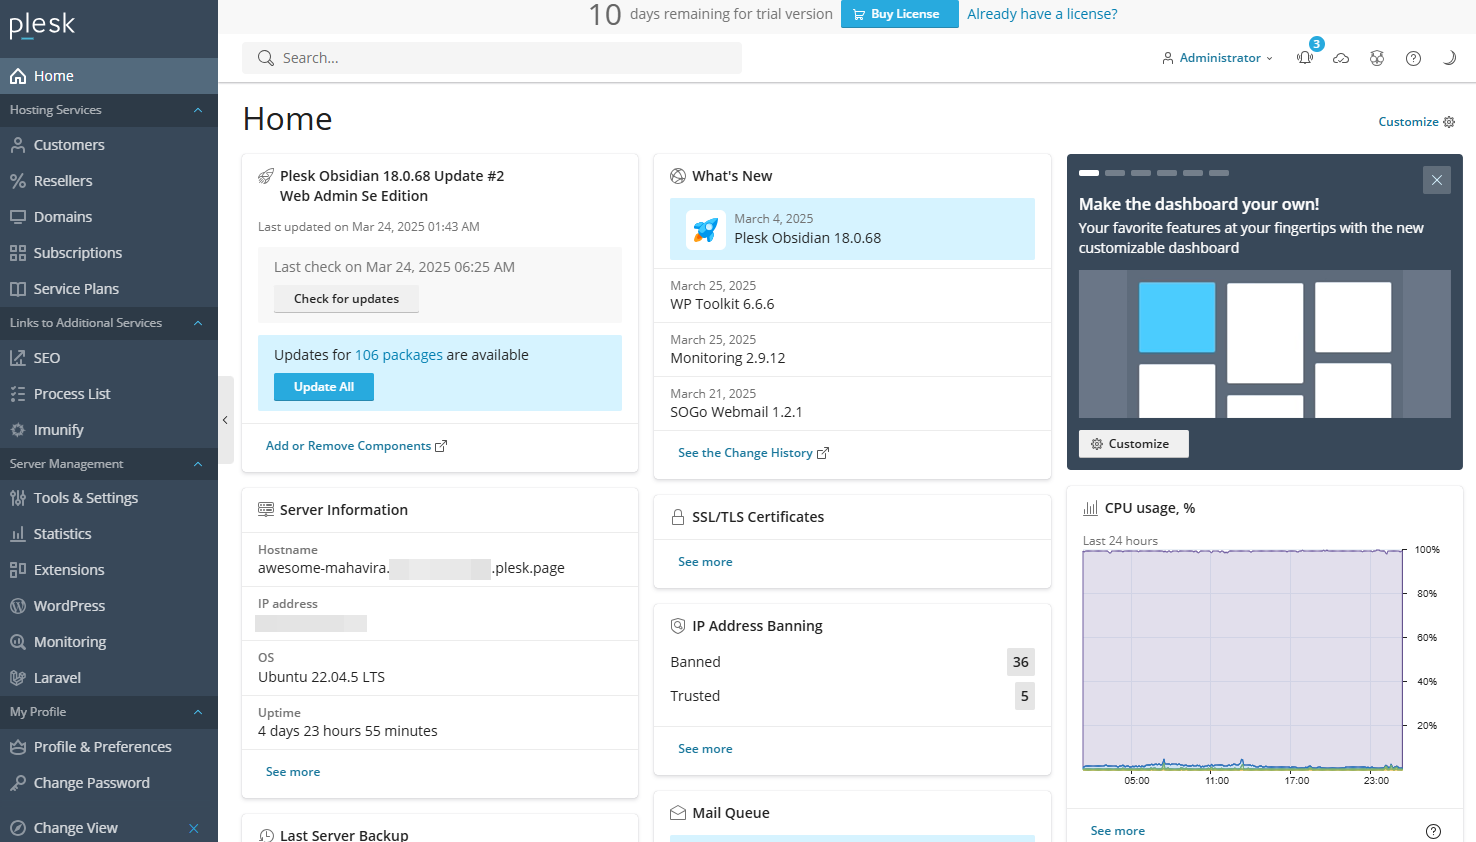The image size is (1476, 842).
Task: Click Customize button in promo banner
Action: point(1133,444)
